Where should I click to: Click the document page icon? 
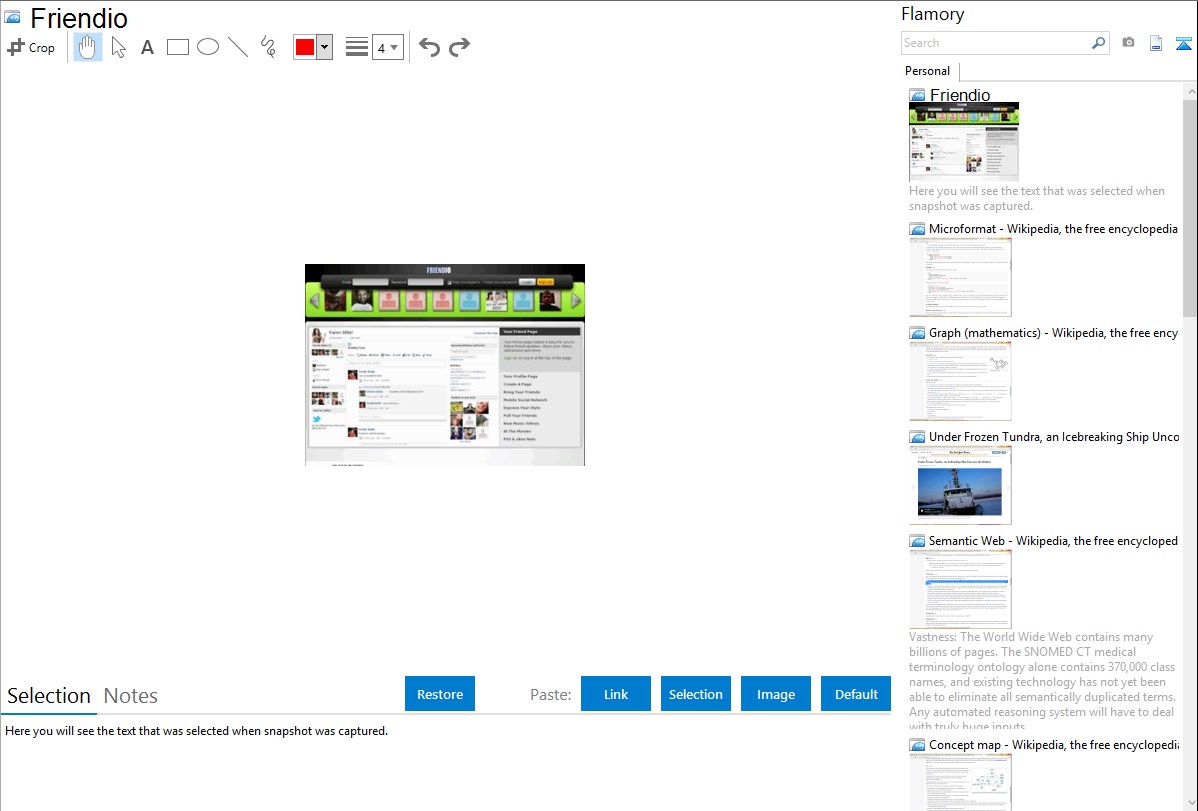pos(1156,43)
